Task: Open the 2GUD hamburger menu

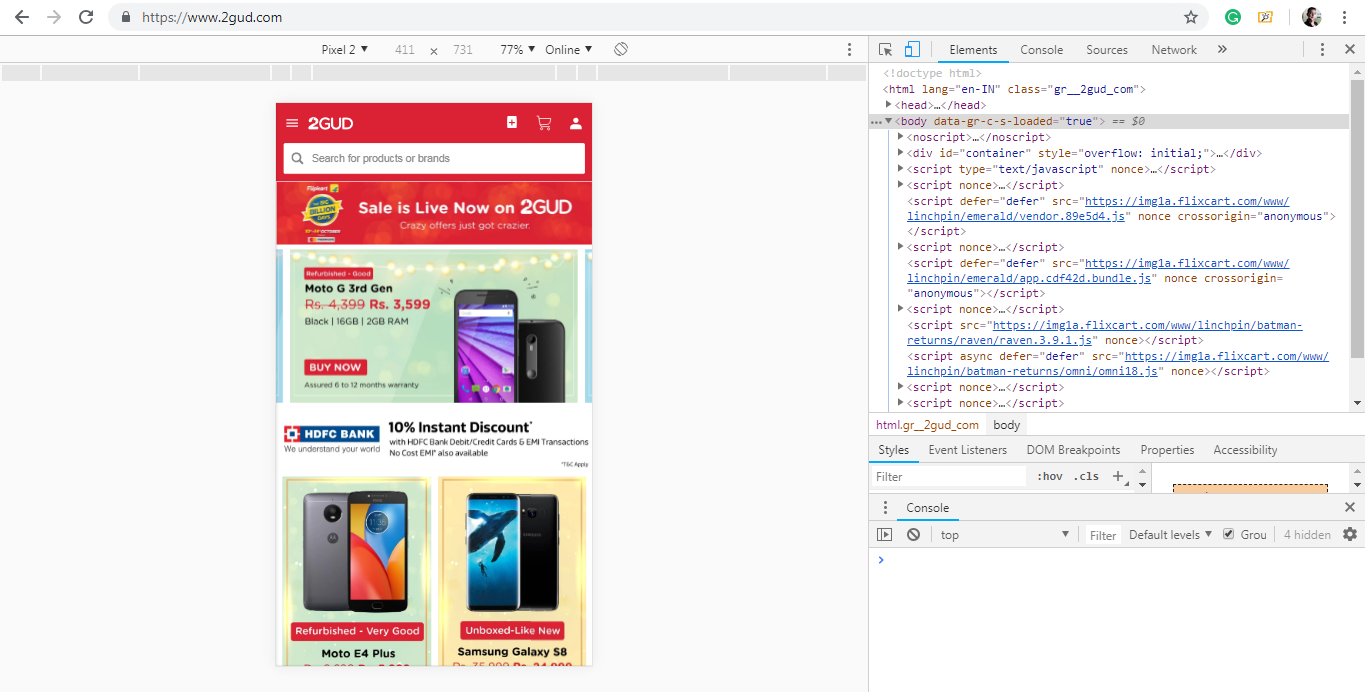Action: pos(292,123)
